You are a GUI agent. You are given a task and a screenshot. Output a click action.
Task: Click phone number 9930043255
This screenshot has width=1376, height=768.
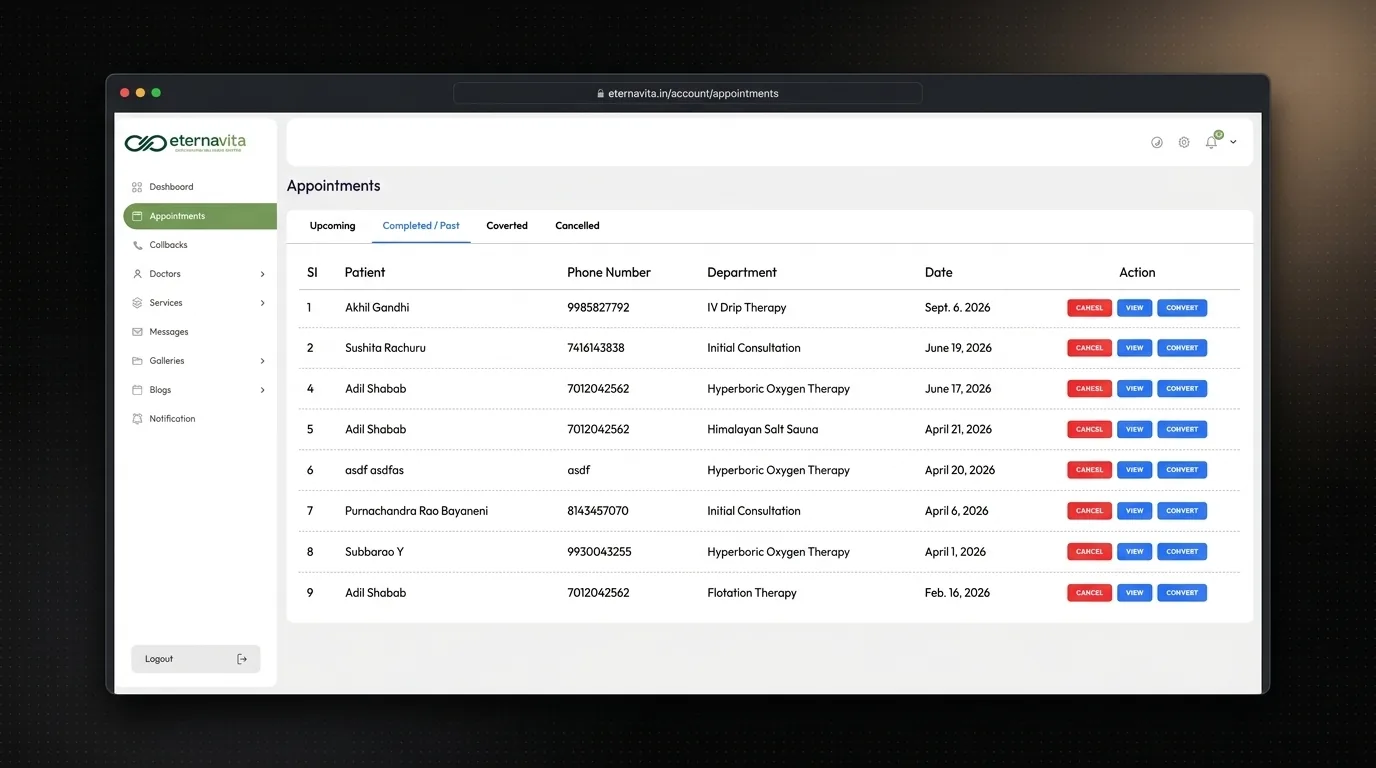point(599,552)
